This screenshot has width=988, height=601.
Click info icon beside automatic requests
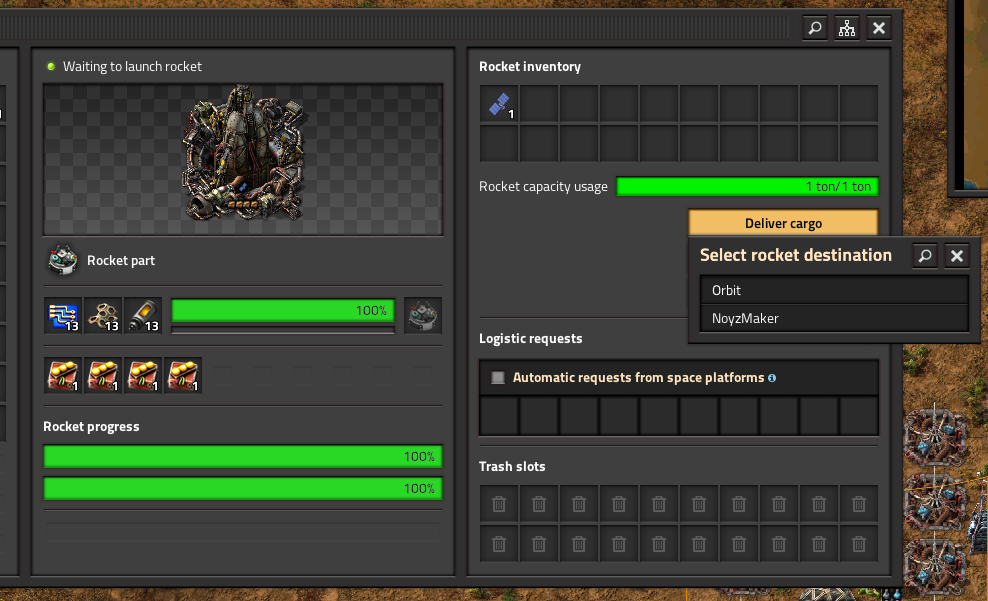tap(772, 378)
